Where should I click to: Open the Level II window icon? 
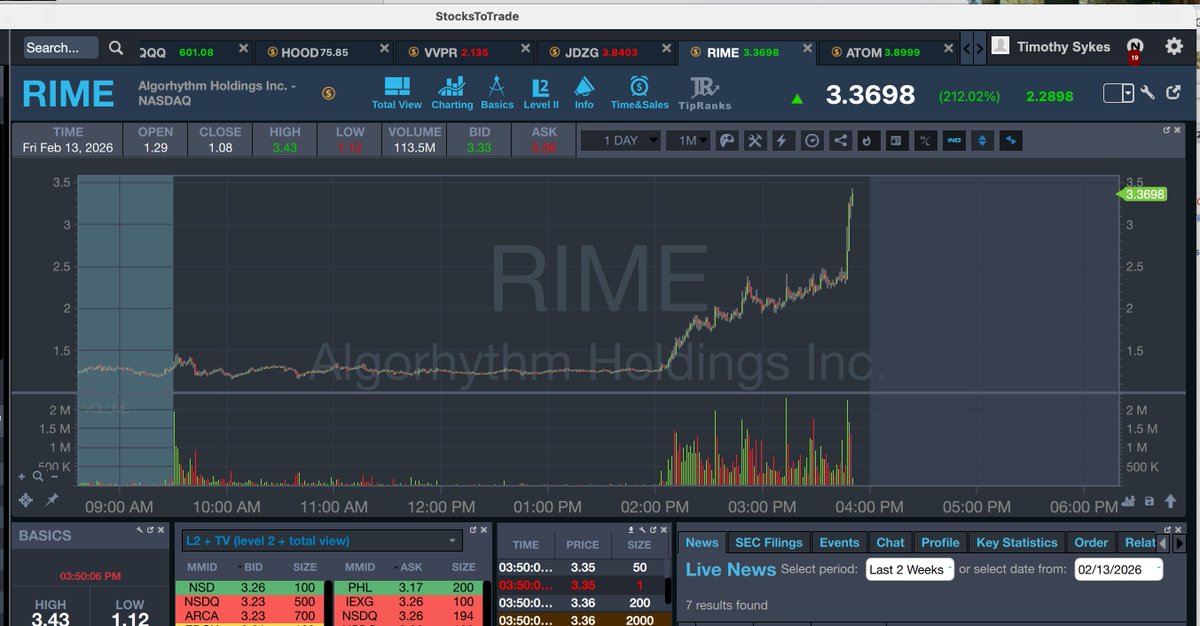pos(541,91)
